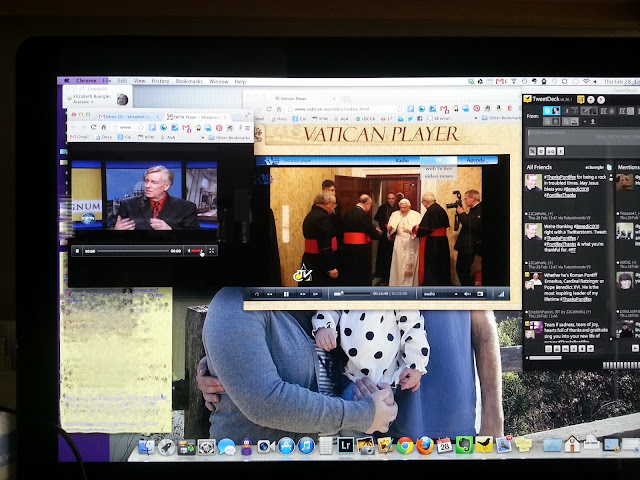The image size is (640, 480).
Task: Pause the EWTN video player
Action: coord(77,251)
